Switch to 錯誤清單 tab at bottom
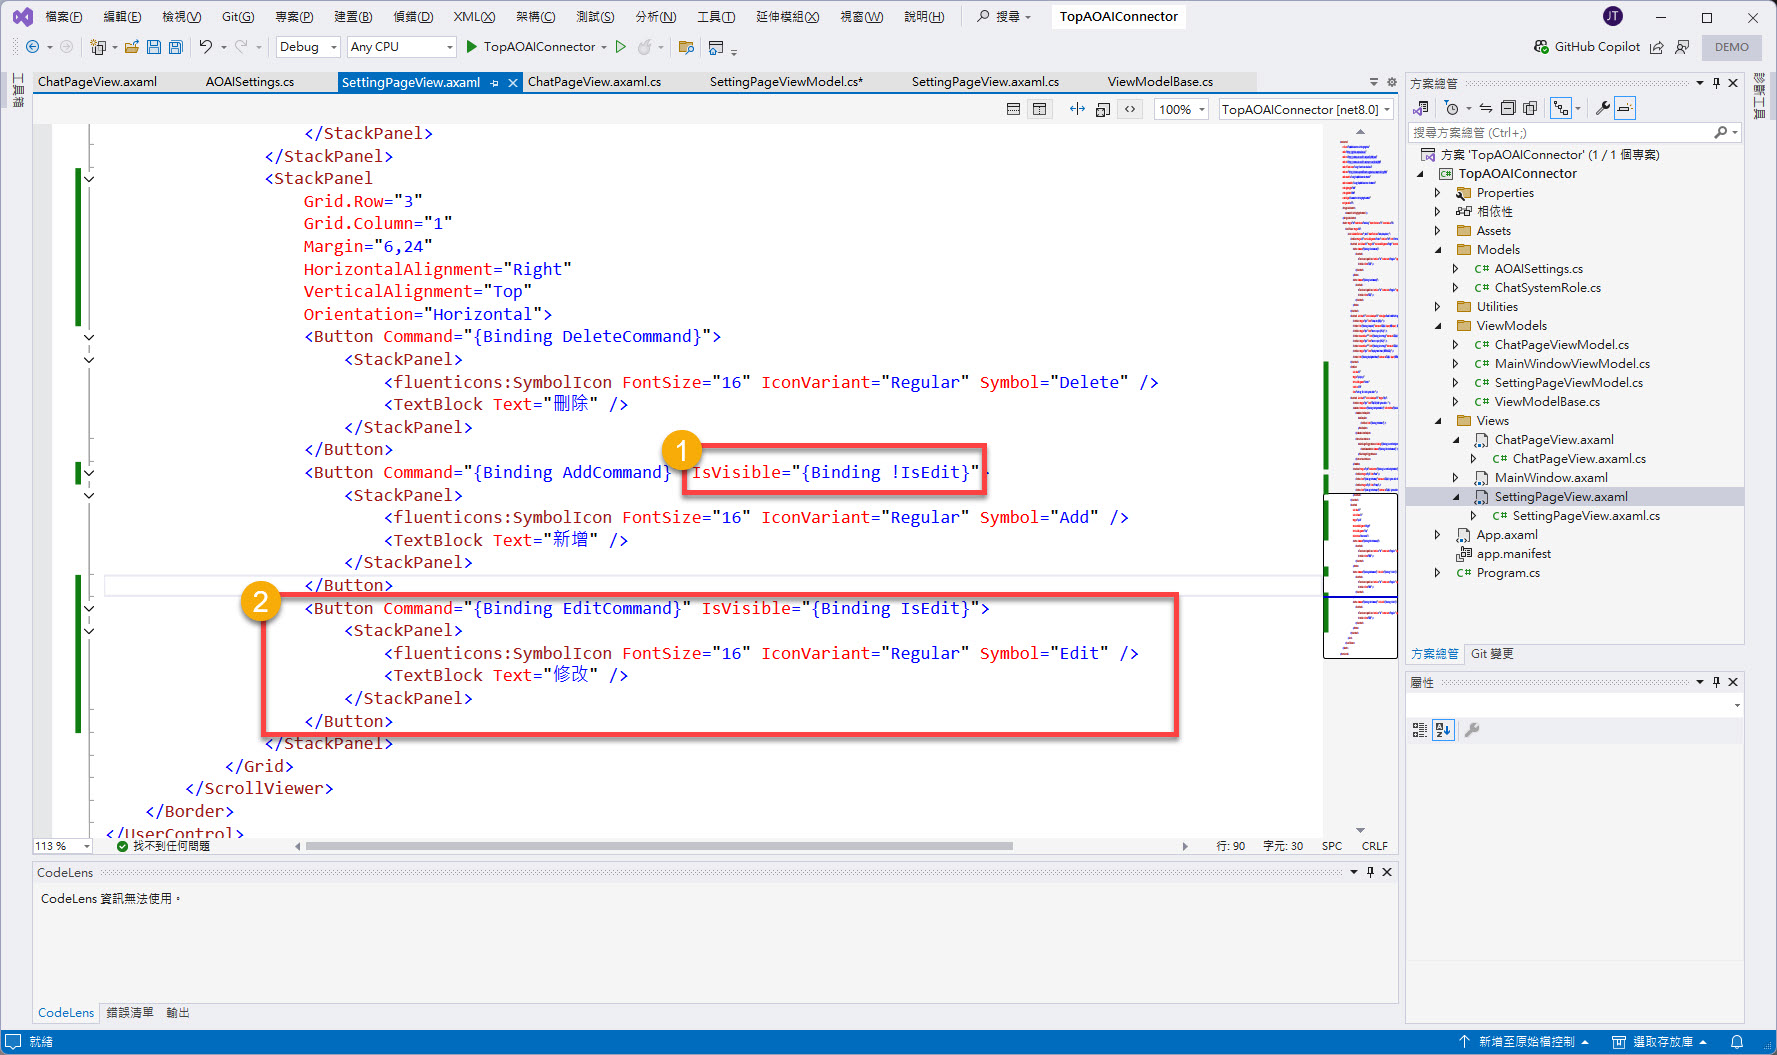The height and width of the screenshot is (1055, 1777). coord(130,1013)
